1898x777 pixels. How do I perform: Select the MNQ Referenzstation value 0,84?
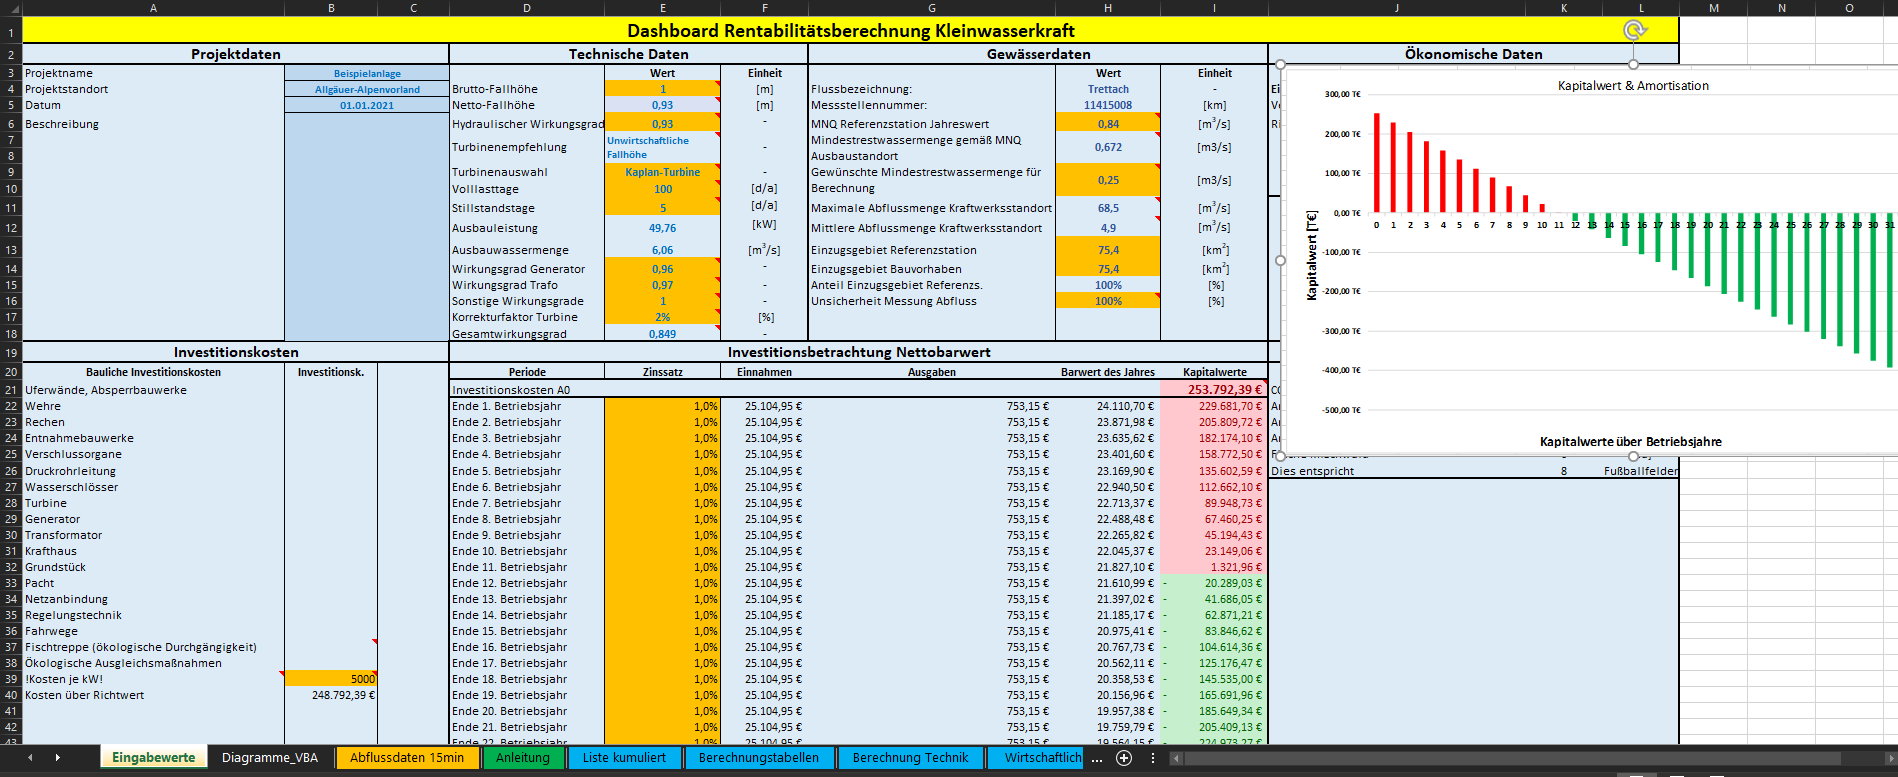coord(1108,124)
